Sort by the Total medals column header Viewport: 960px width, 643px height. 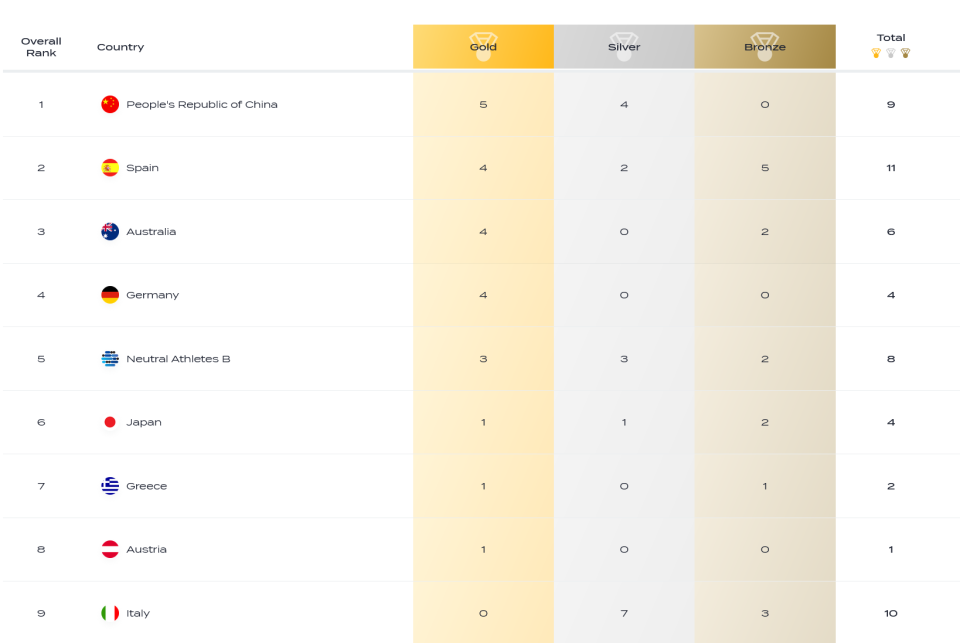pyautogui.click(x=891, y=45)
